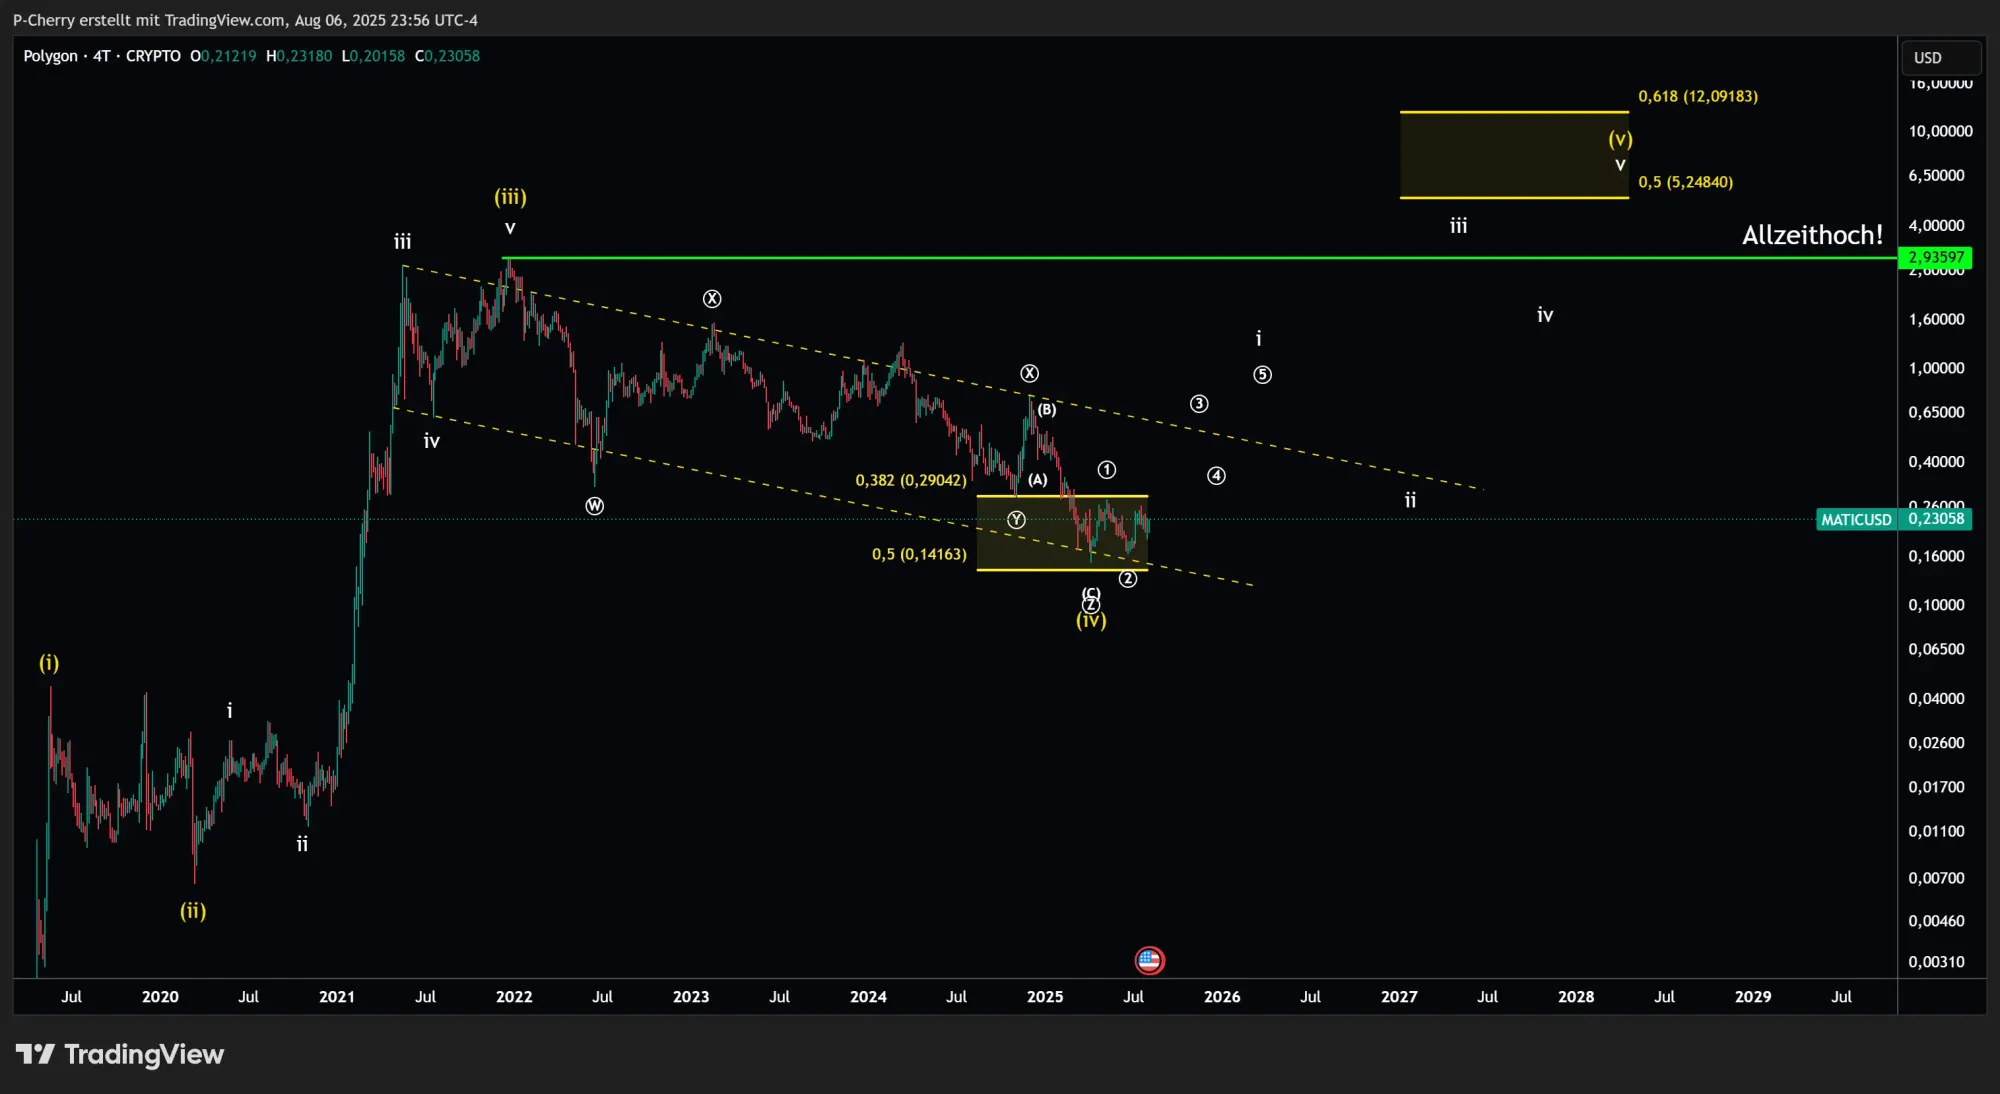Click the 2026 time axis label
Screen dimensions: 2000x1094
(1222, 997)
